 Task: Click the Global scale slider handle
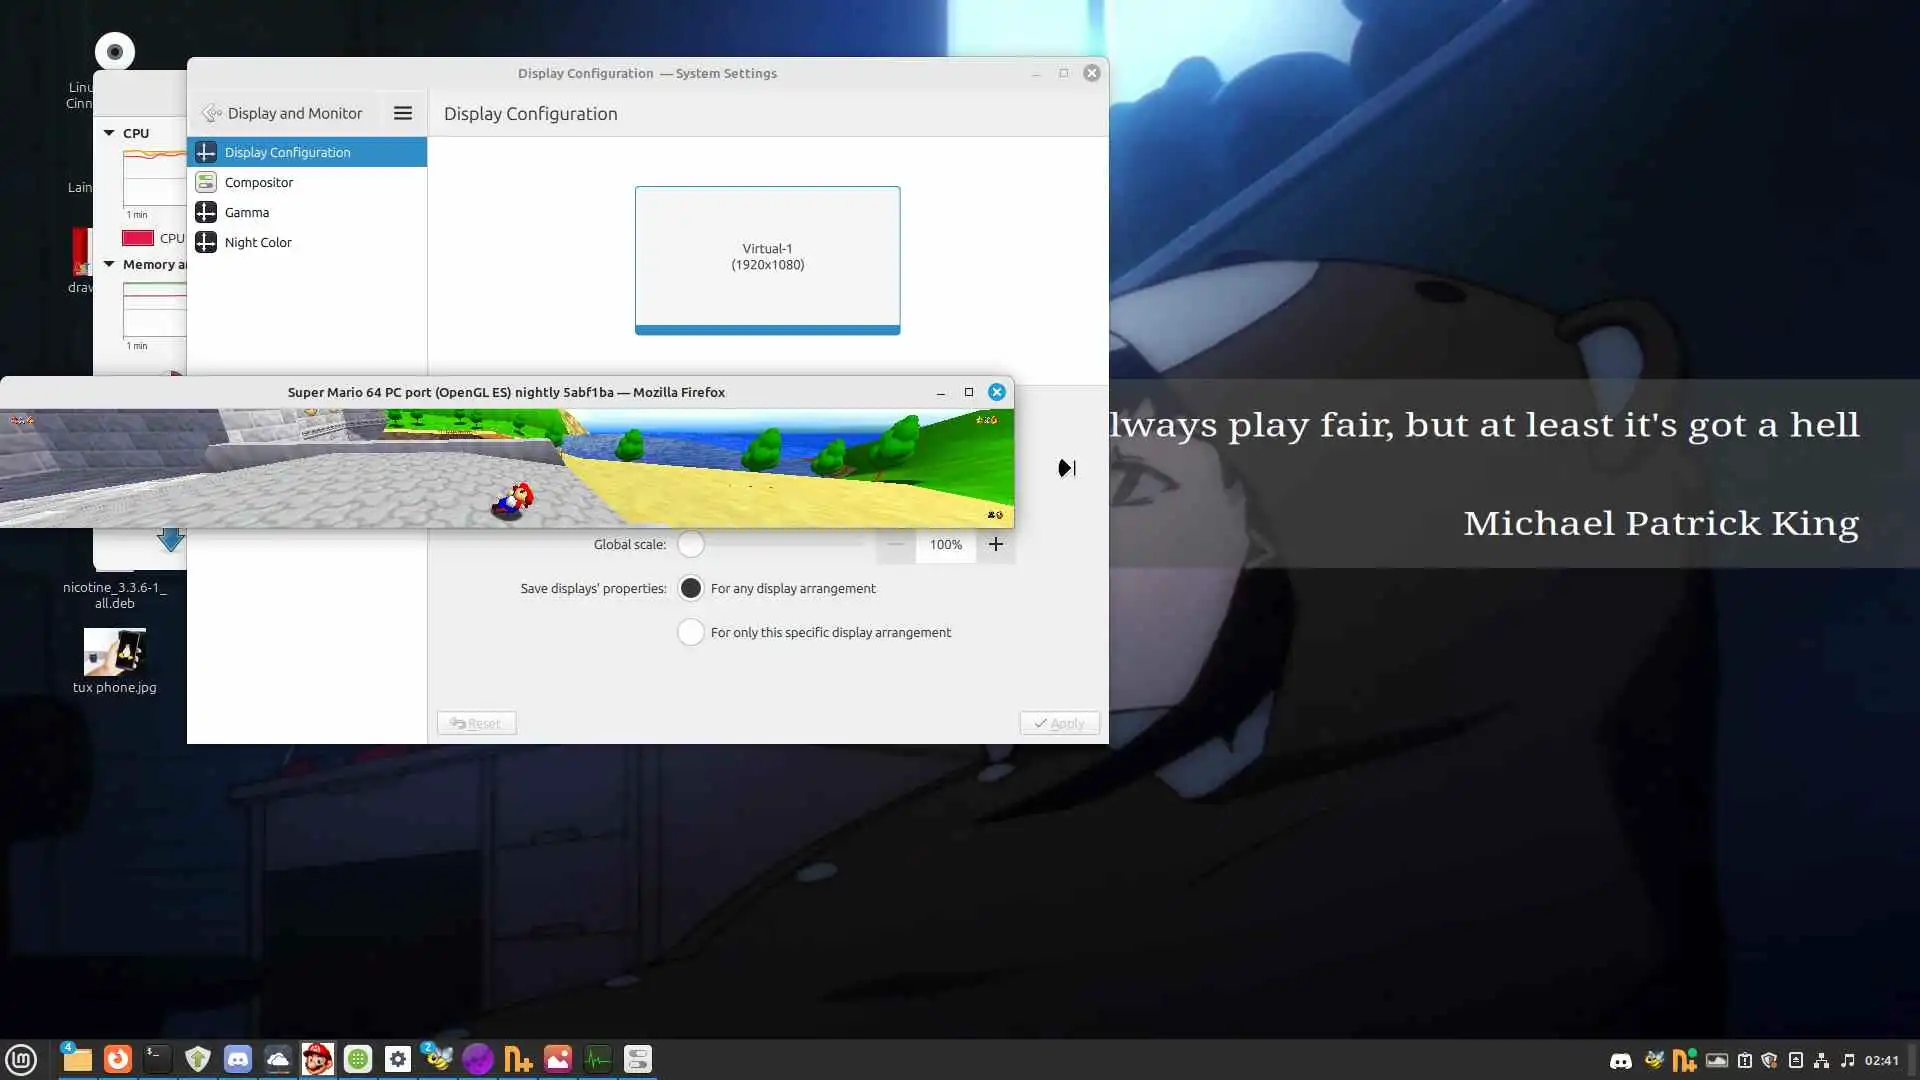point(691,544)
